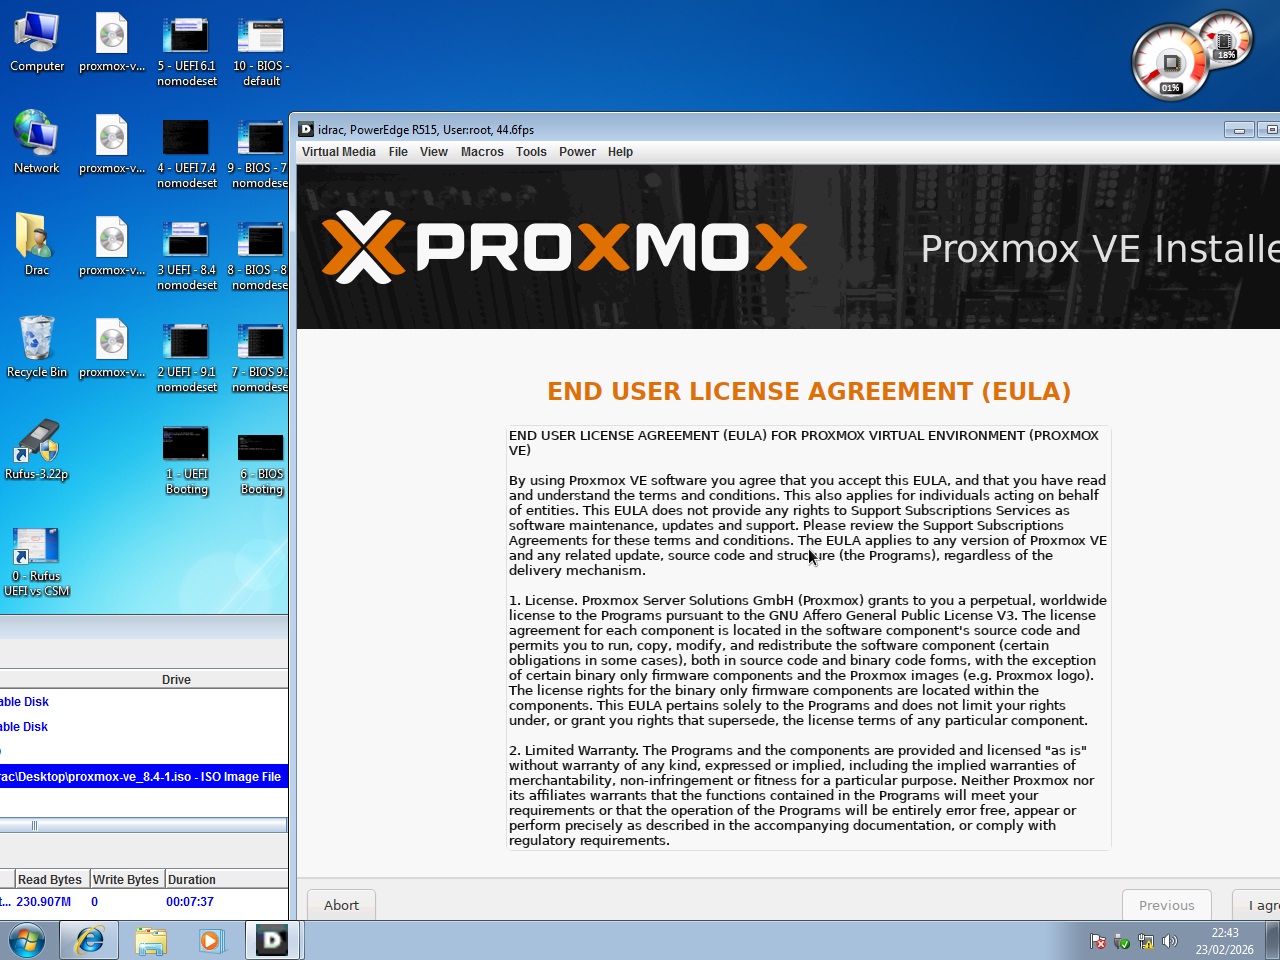The height and width of the screenshot is (960, 1280).
Task: Click the Show Desktop strip on the taskbar
Action: pyautogui.click(x=1272, y=941)
